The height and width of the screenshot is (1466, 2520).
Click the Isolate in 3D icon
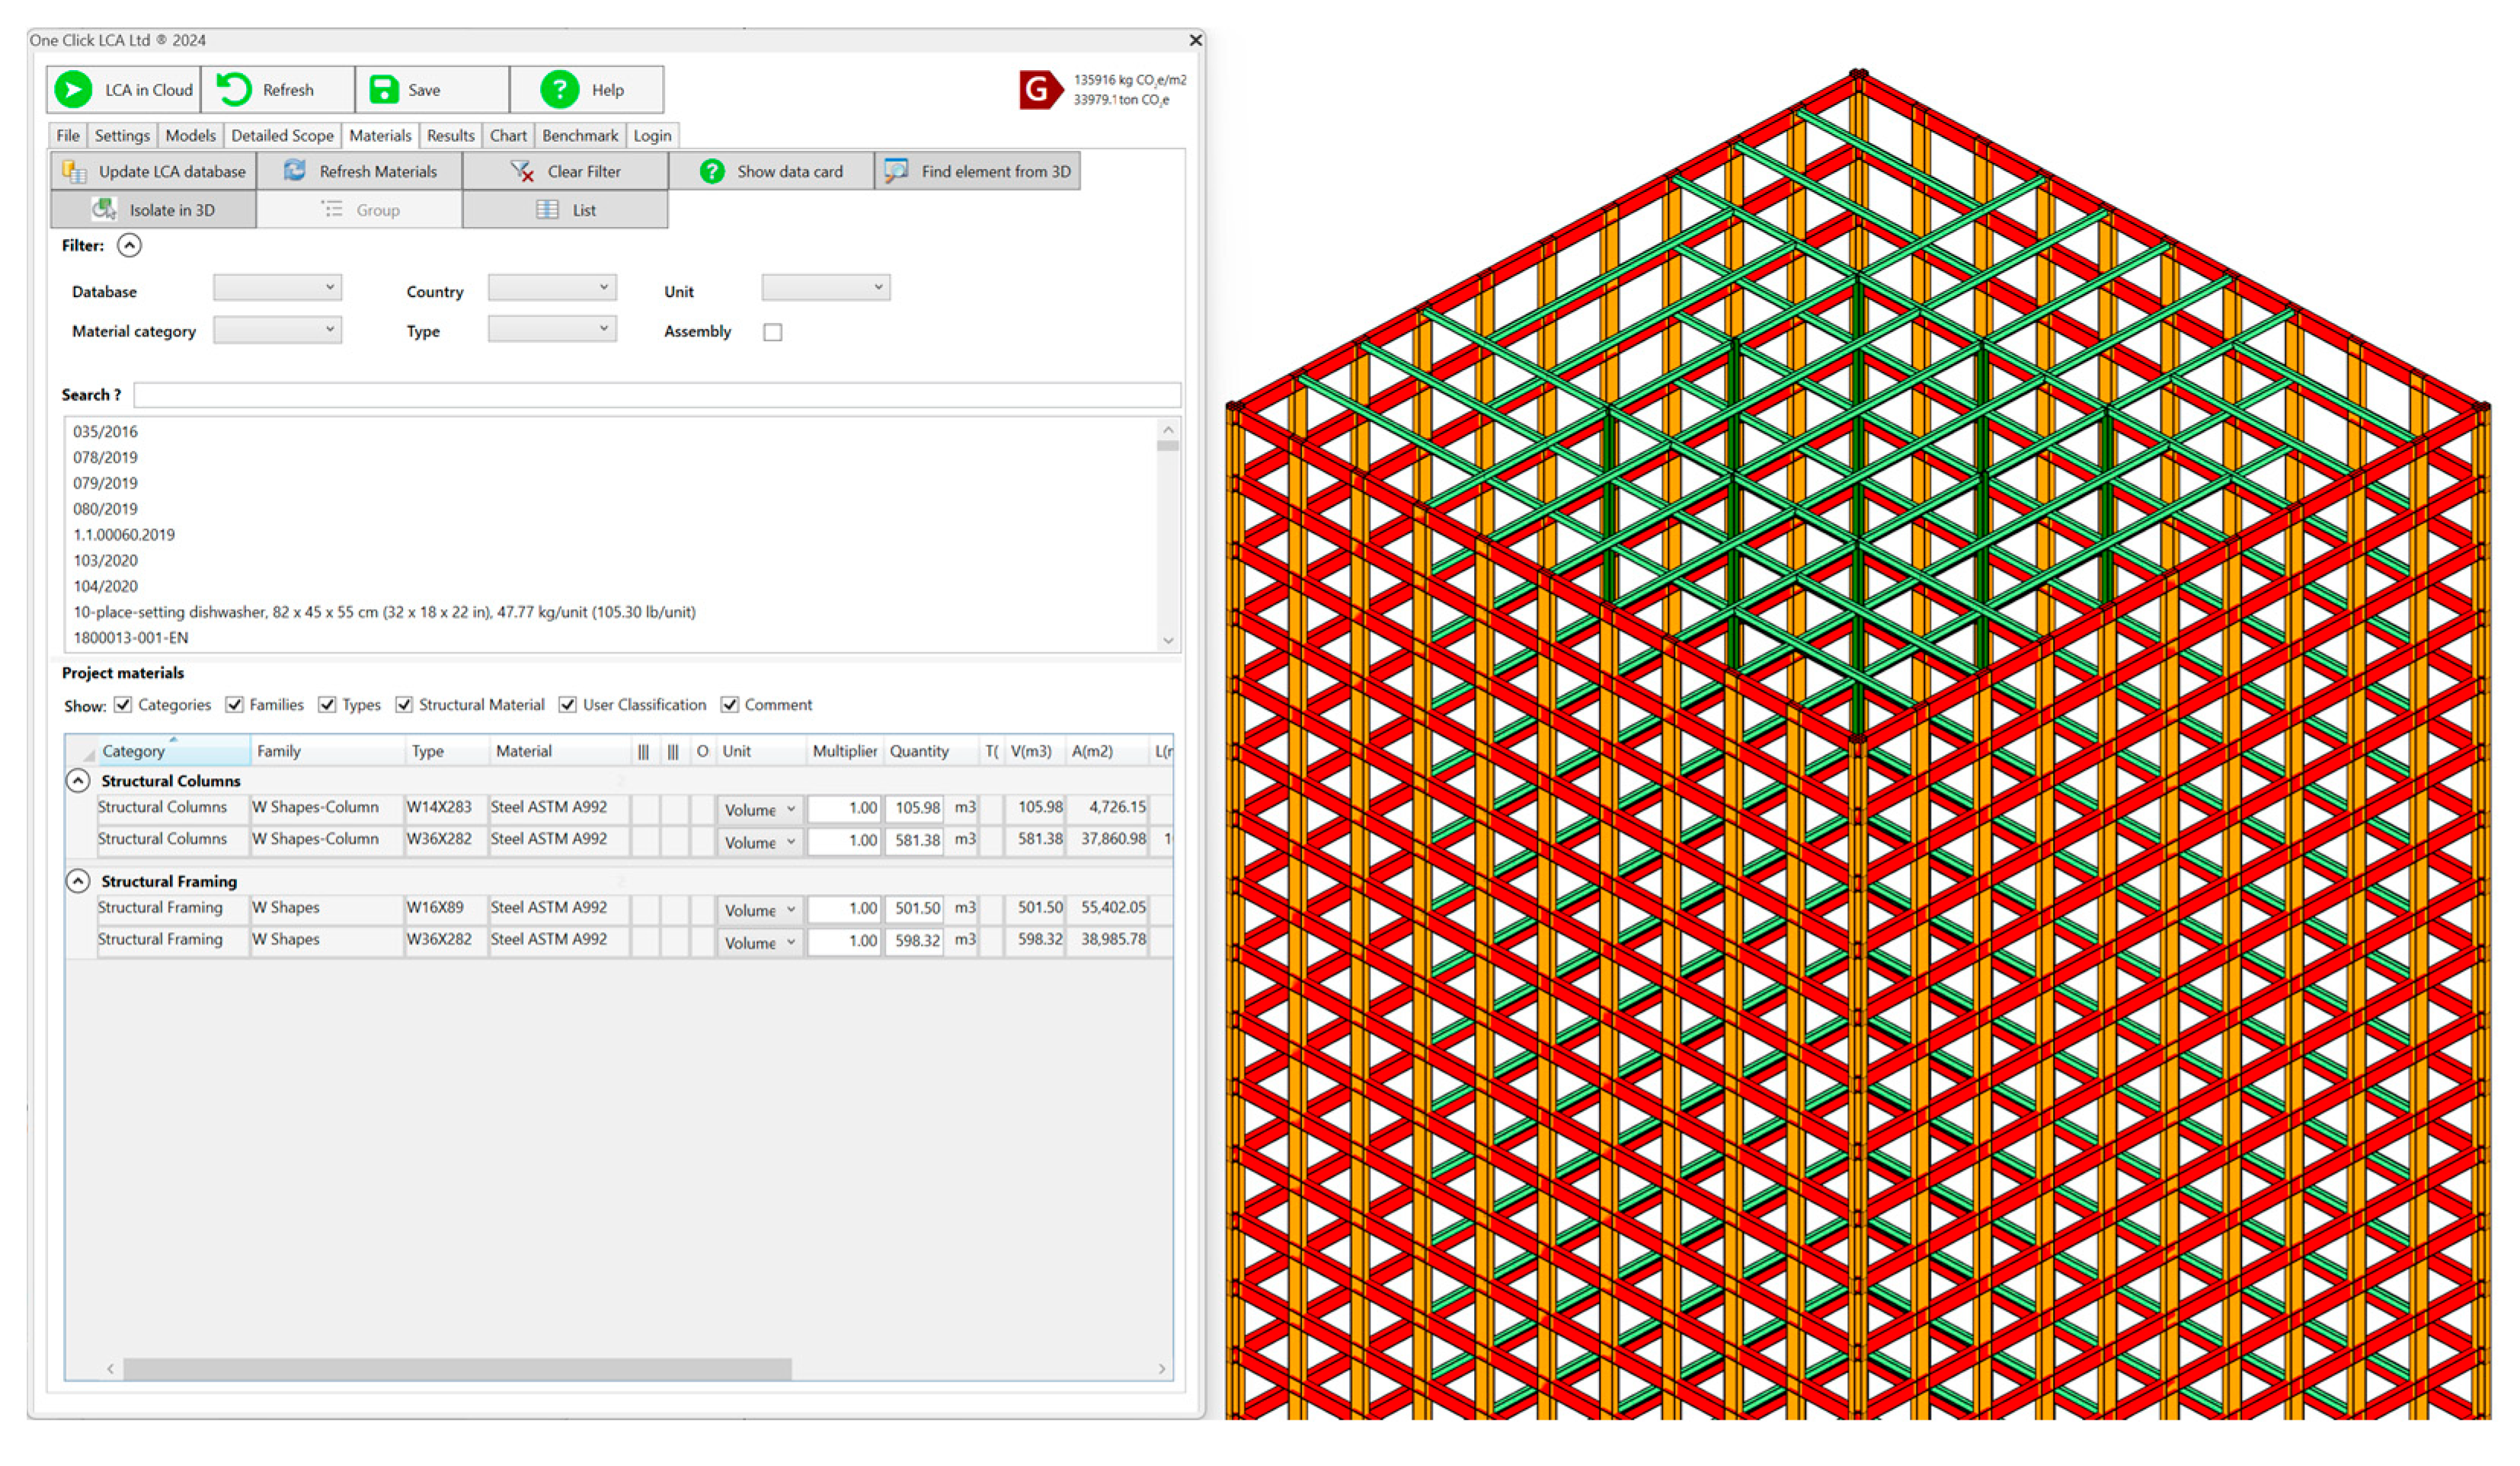pos(104,210)
